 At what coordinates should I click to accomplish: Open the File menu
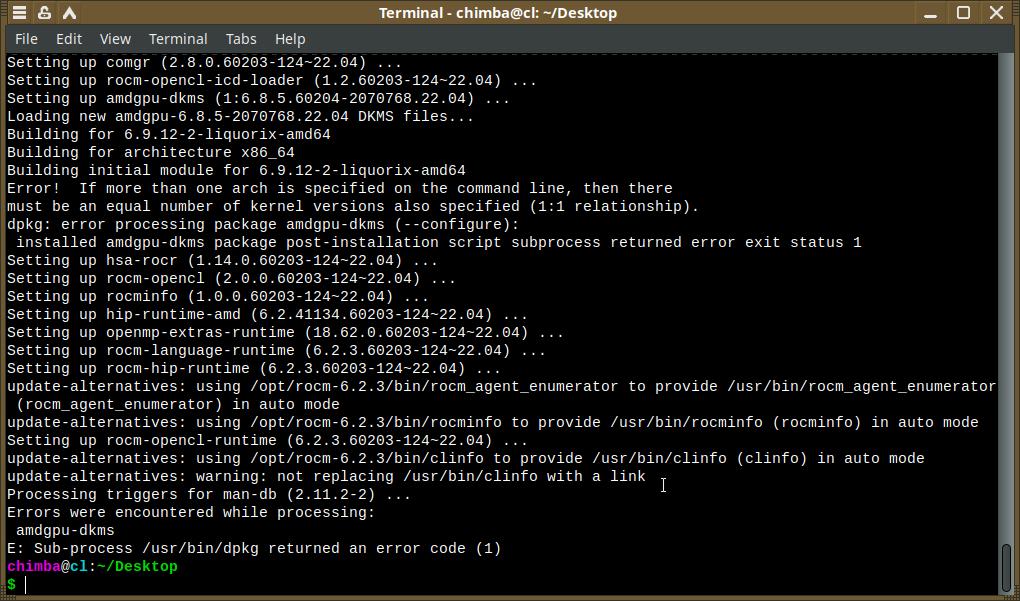point(26,39)
